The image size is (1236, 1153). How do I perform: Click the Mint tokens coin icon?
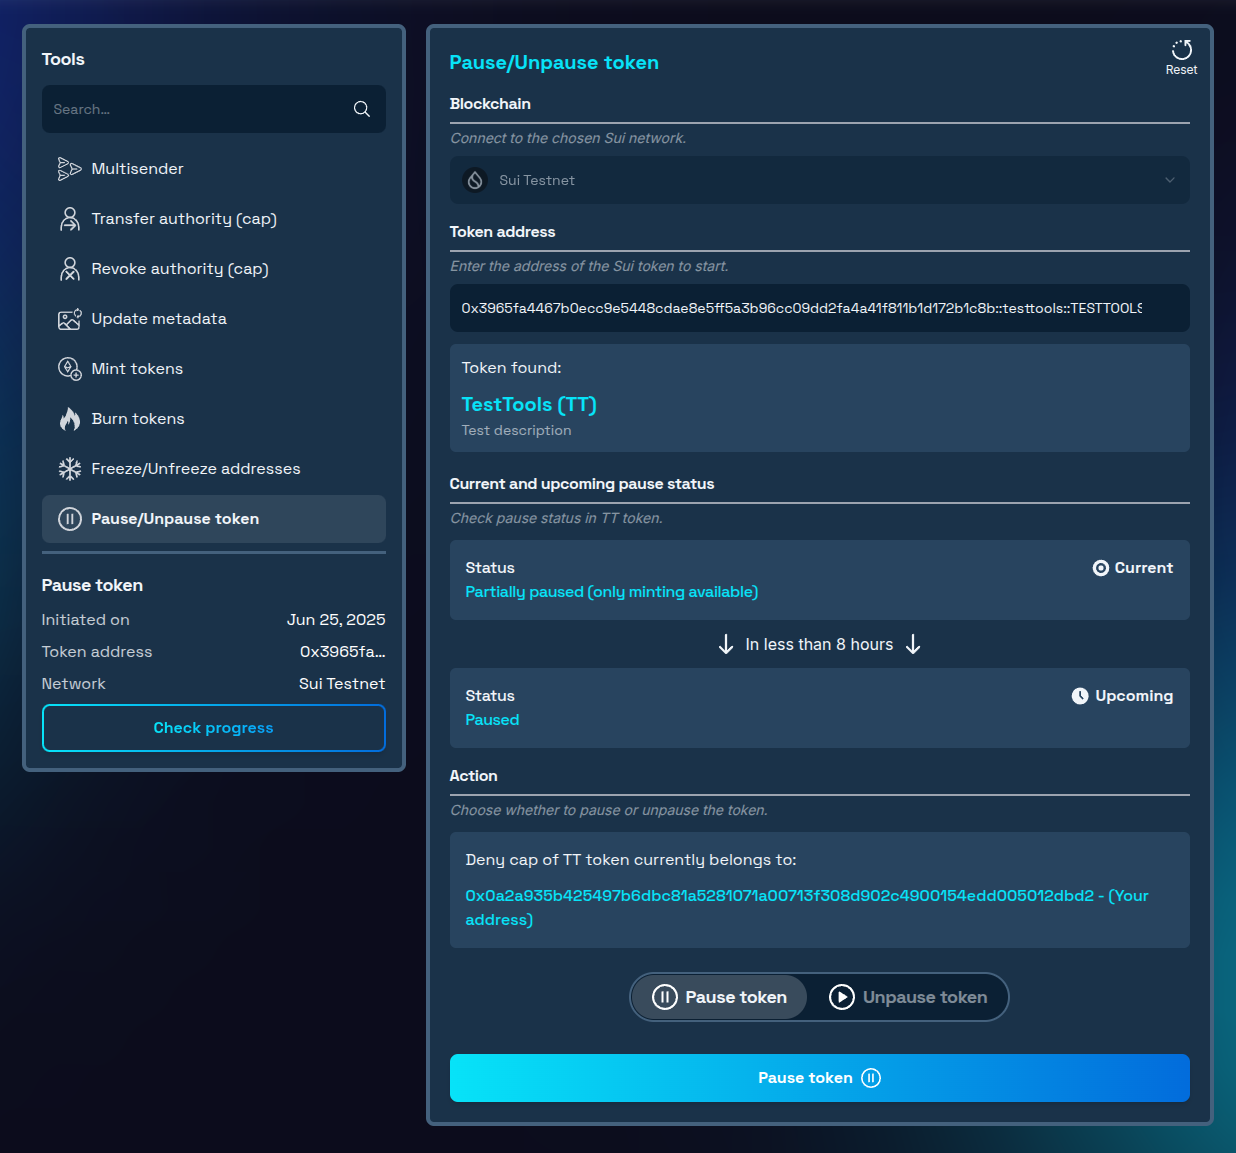69,369
